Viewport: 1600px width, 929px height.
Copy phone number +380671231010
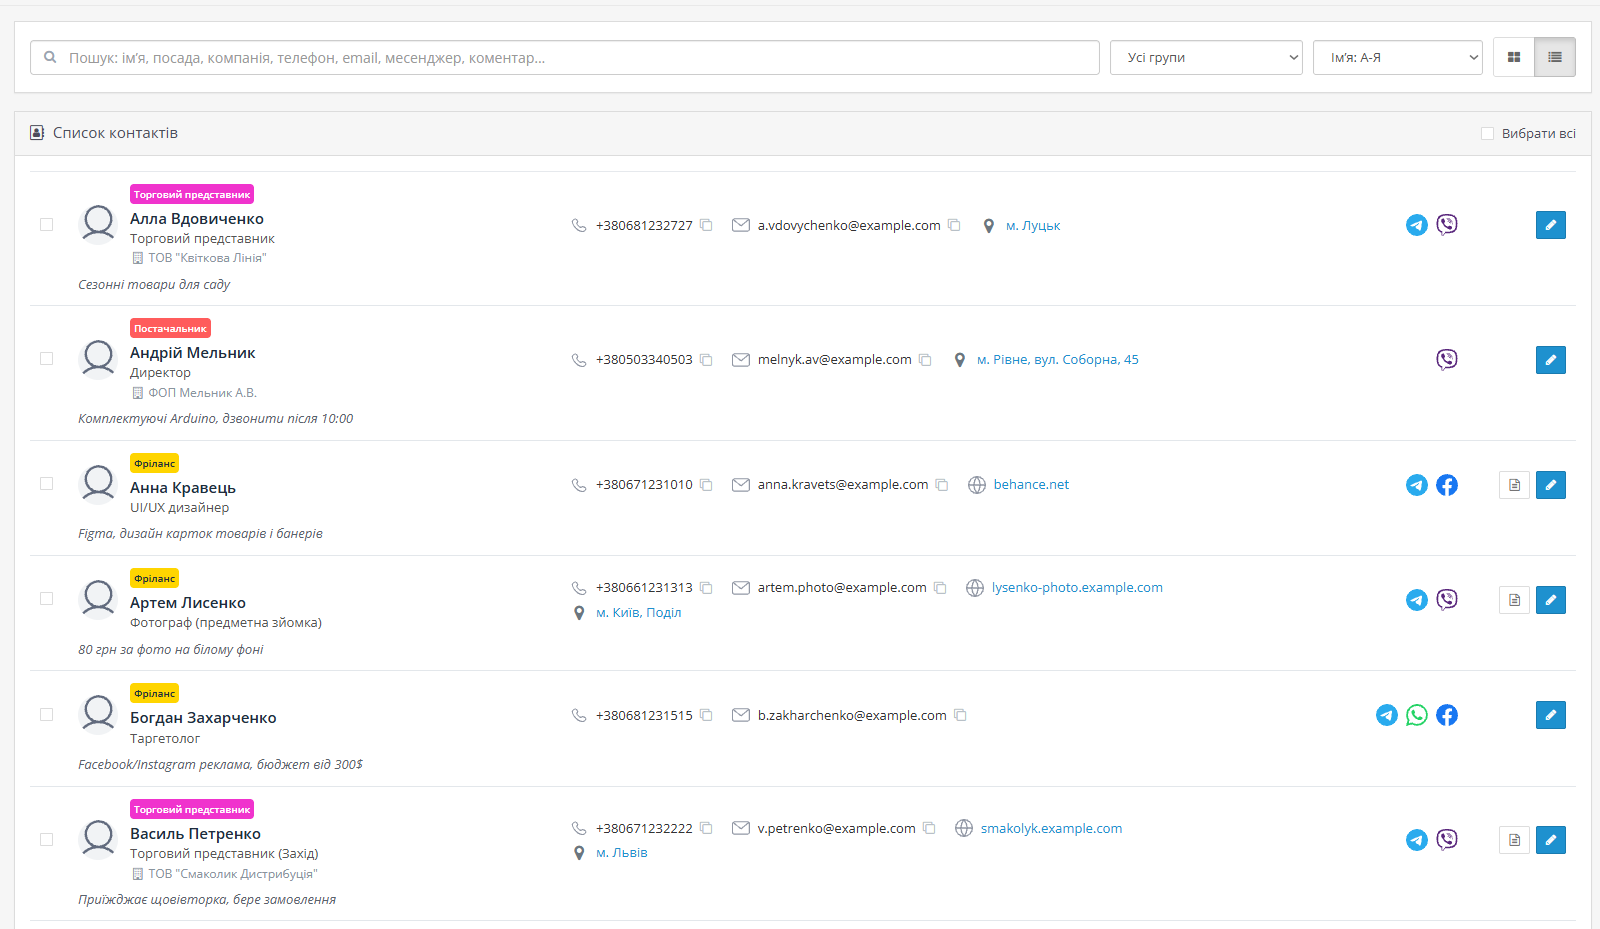click(x=706, y=485)
